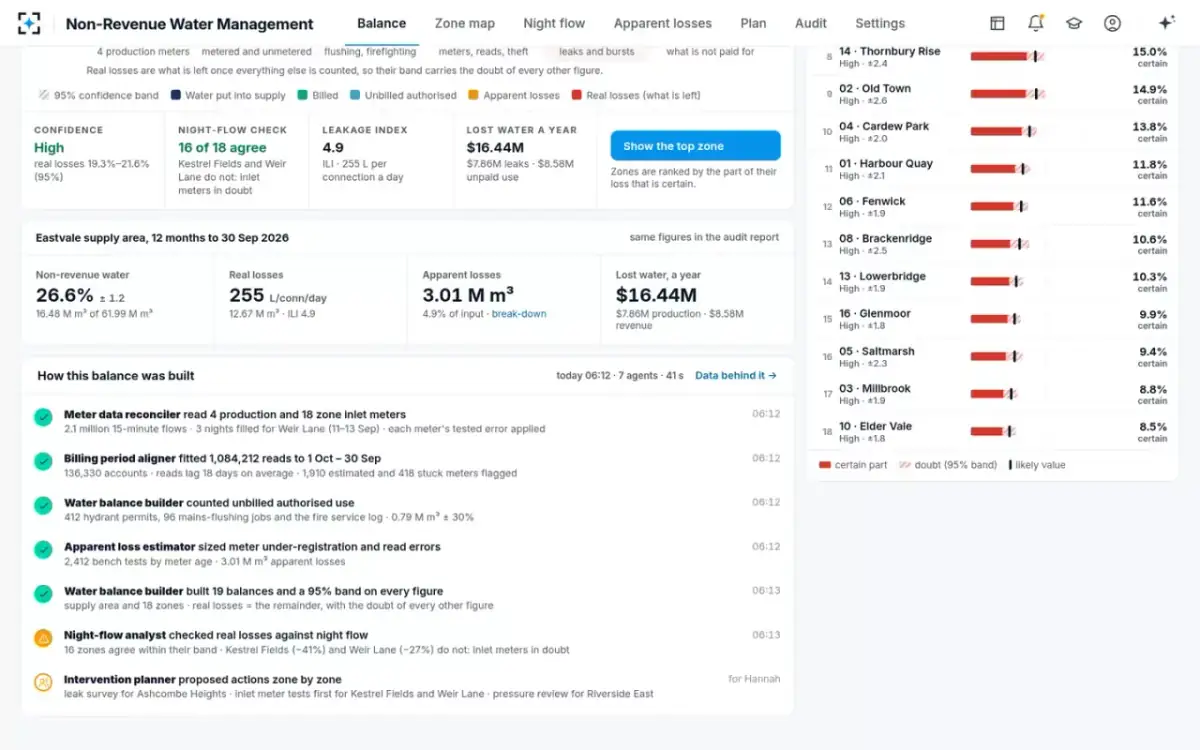
Task: Open the Settings tab
Action: 880,23
